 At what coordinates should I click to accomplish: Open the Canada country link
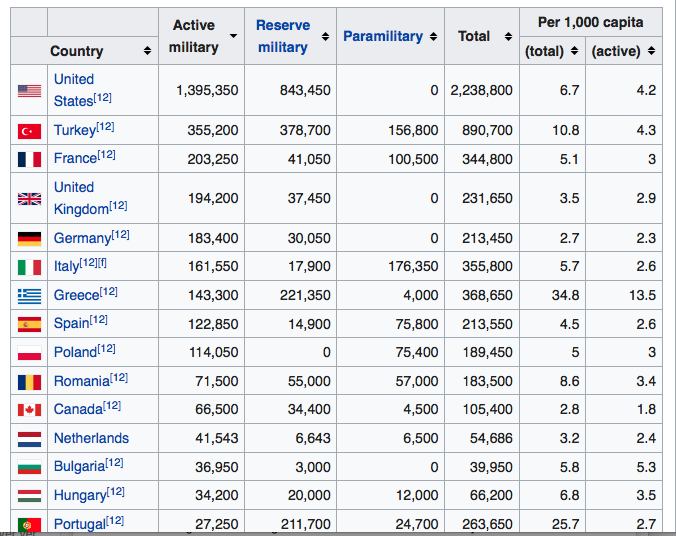tap(78, 409)
